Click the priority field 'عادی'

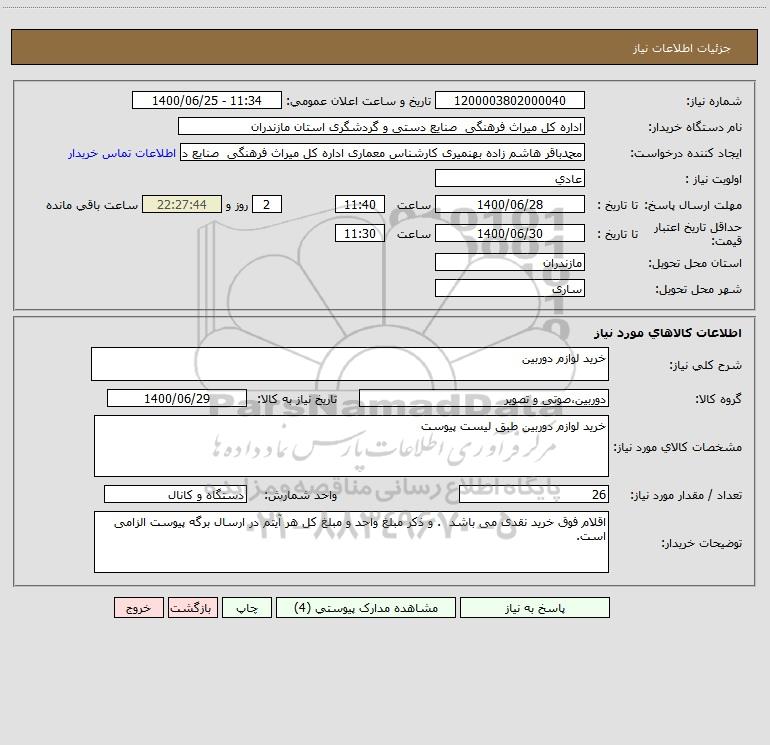click(x=510, y=178)
